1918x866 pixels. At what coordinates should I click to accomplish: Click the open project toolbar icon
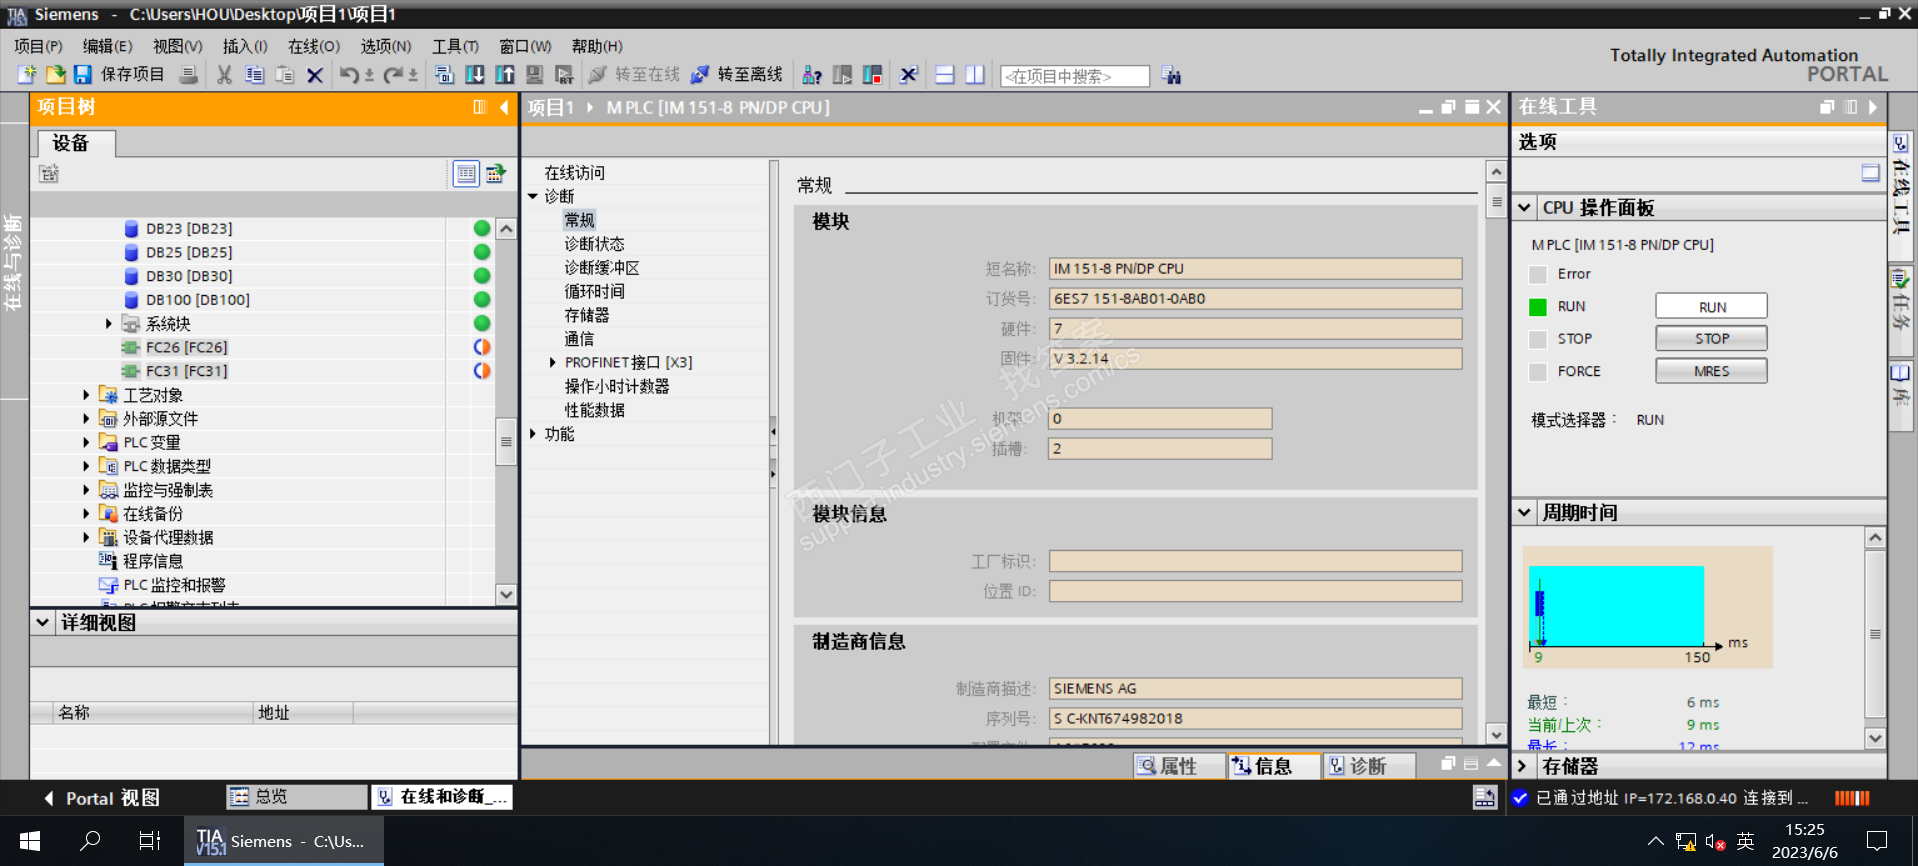pos(55,75)
